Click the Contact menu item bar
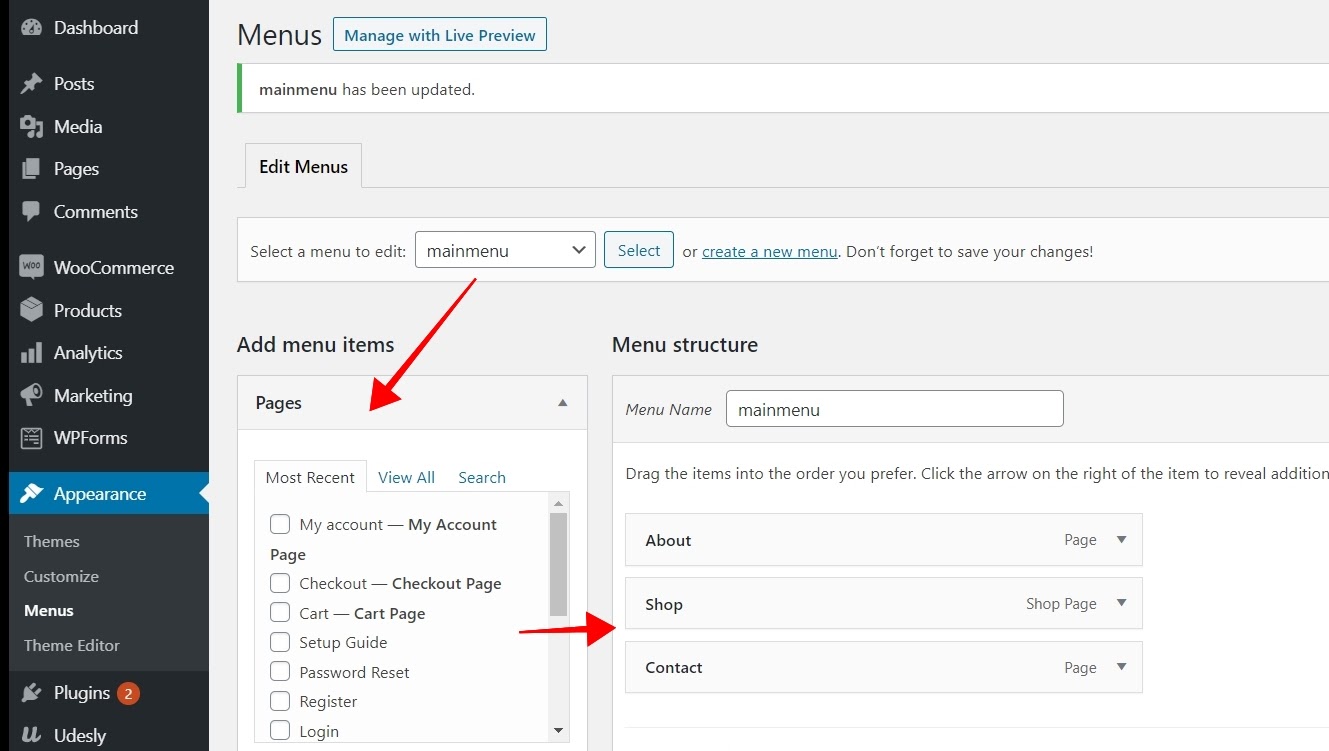This screenshot has width=1329, height=751. pos(884,667)
